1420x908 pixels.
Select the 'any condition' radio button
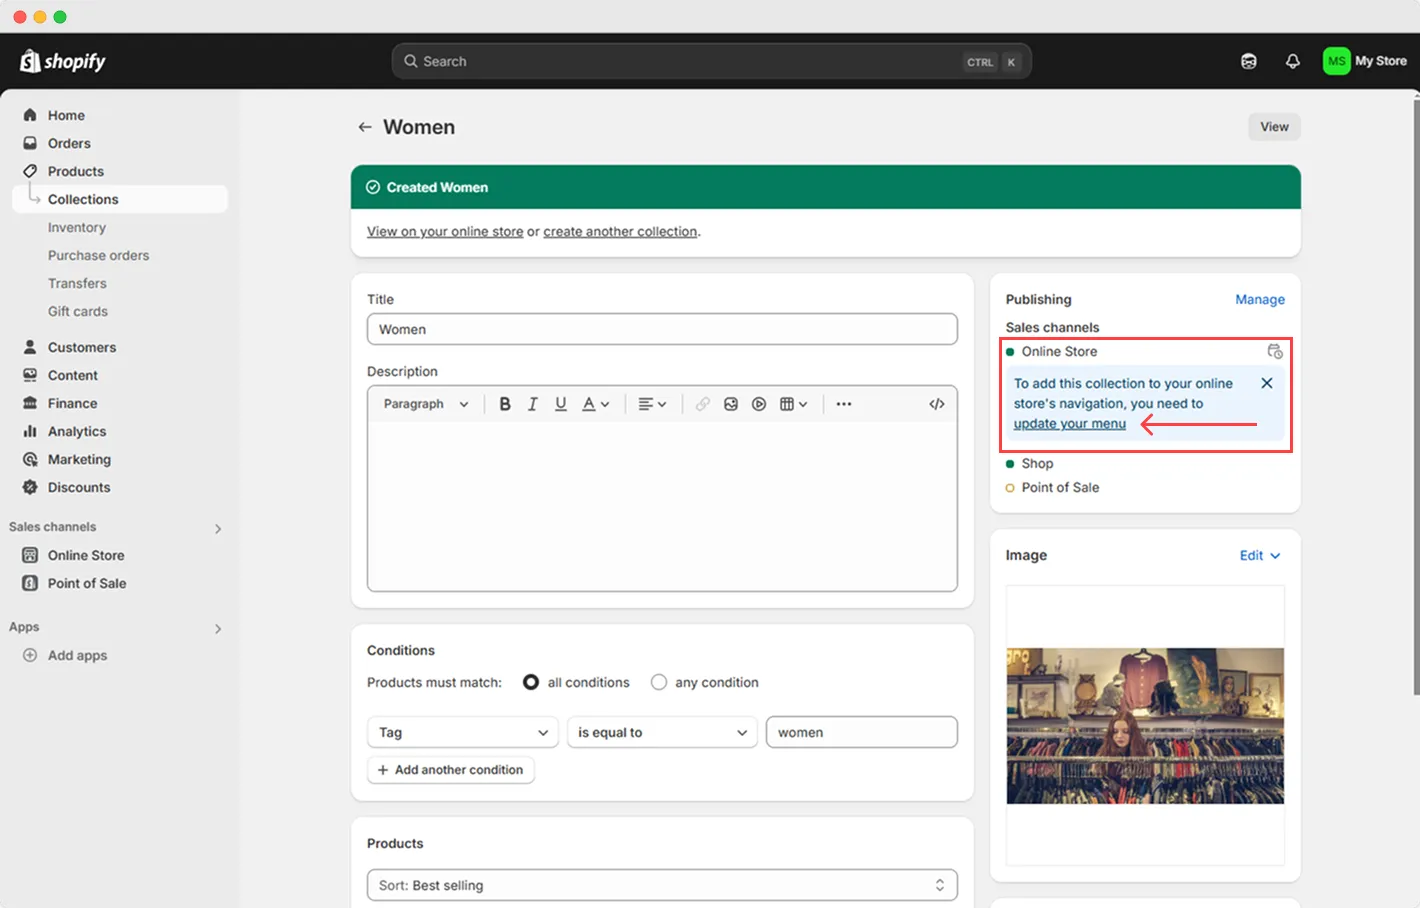(659, 682)
